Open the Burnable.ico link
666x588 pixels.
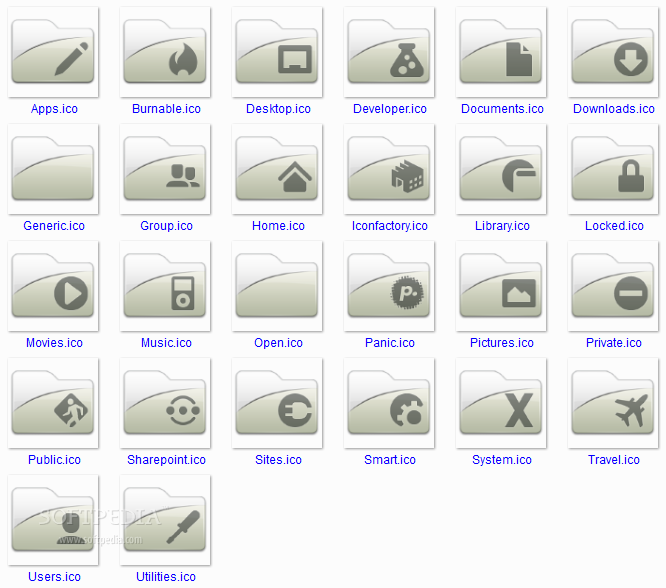[166, 109]
